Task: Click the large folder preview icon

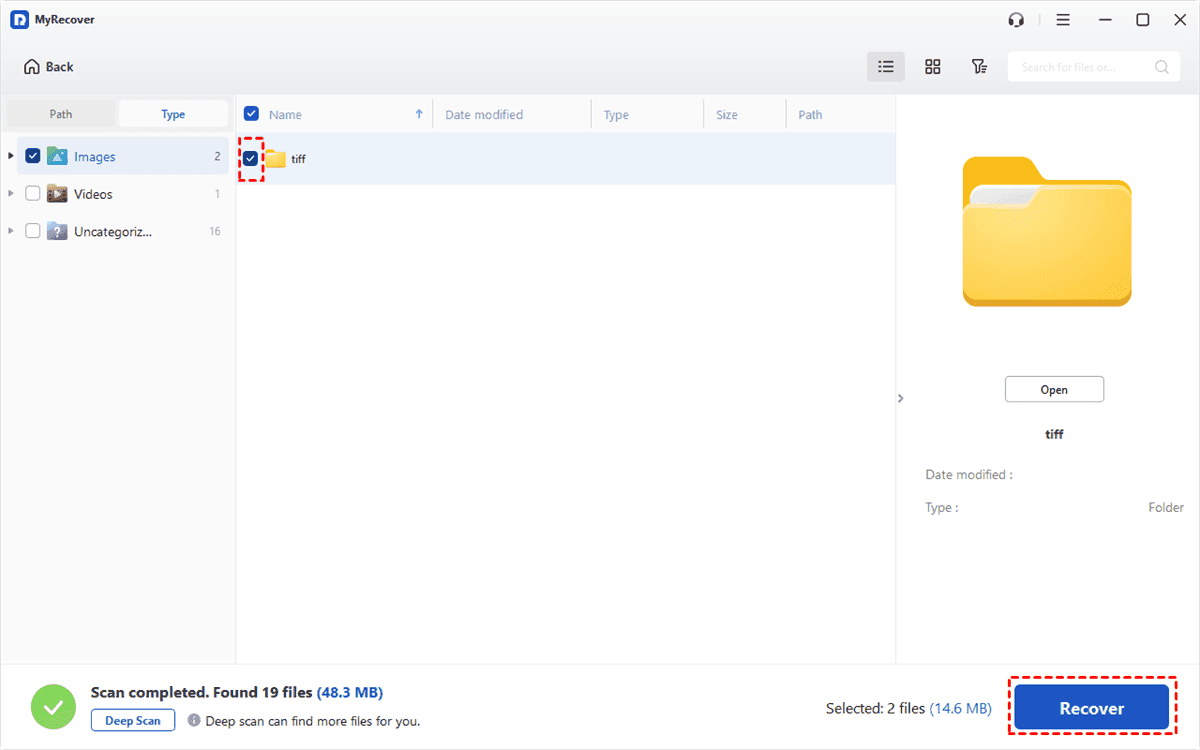Action: point(1046,232)
